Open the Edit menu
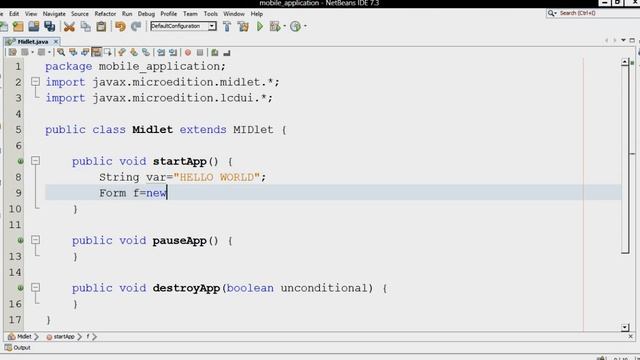The width and height of the screenshot is (640, 360). click(14, 14)
